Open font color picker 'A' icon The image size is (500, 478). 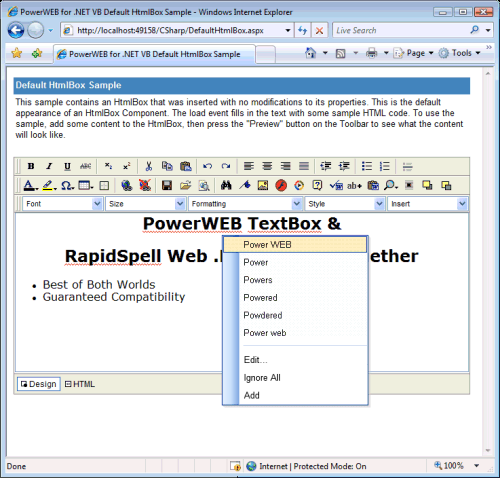30,185
